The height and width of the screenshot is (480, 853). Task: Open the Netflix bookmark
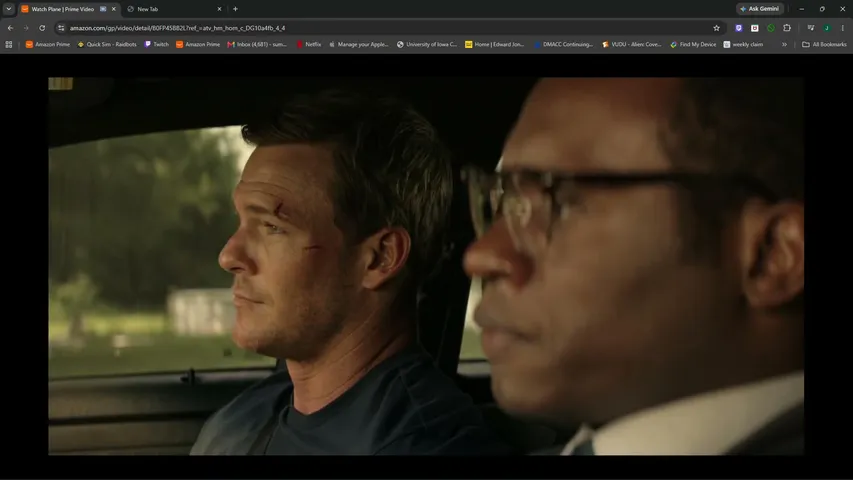pyautogui.click(x=308, y=44)
